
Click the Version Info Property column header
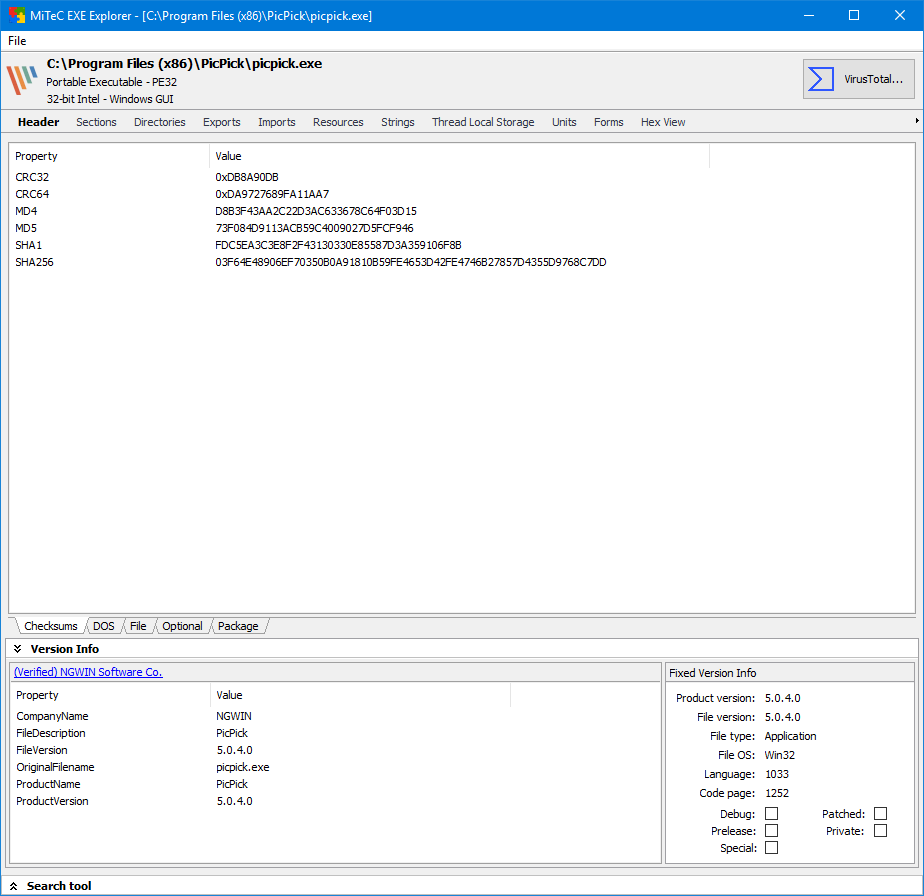coord(111,695)
